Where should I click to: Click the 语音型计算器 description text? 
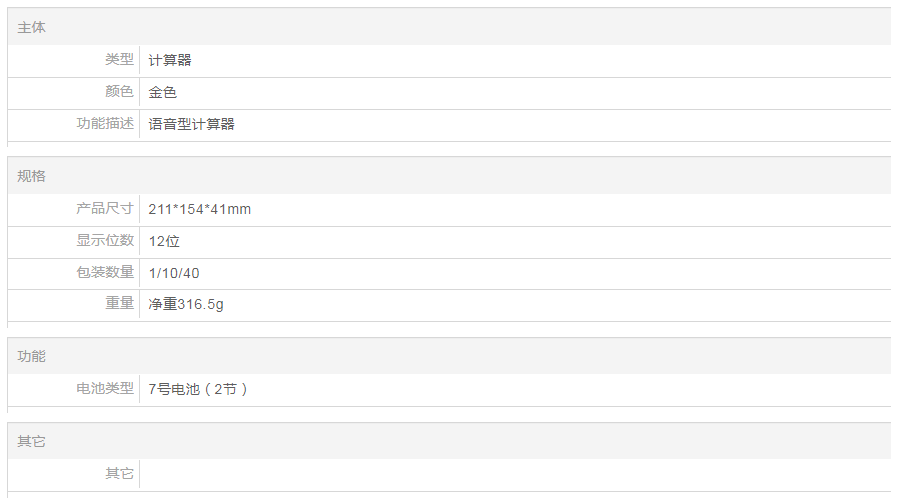click(x=192, y=124)
